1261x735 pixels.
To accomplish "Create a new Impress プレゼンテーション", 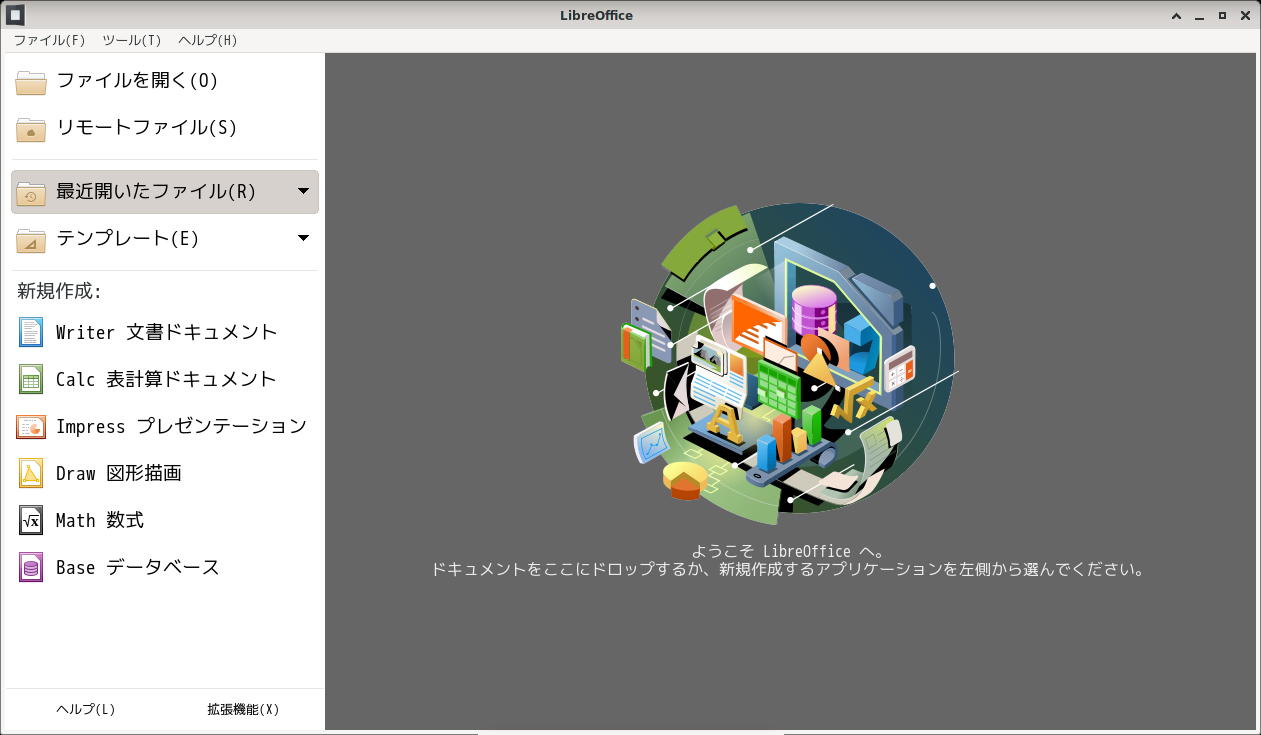I will point(165,426).
